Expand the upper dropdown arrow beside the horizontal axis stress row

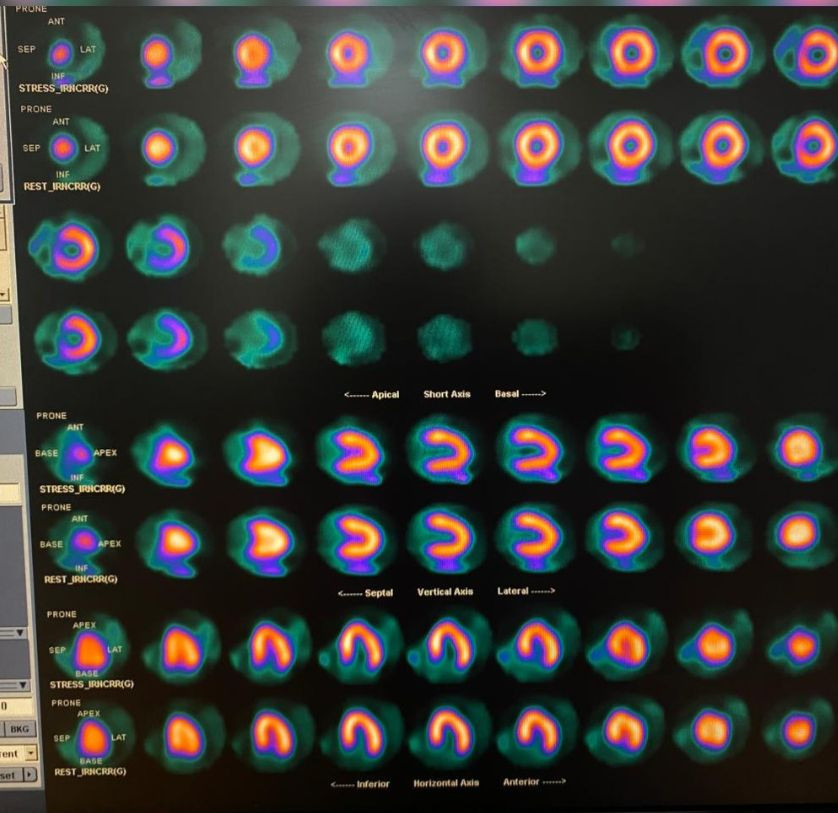22,633
